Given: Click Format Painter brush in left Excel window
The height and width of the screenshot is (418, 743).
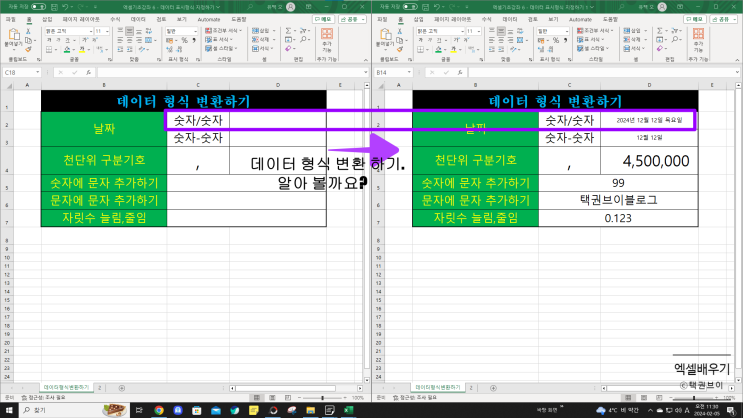Looking at the screenshot, I should (28, 49).
